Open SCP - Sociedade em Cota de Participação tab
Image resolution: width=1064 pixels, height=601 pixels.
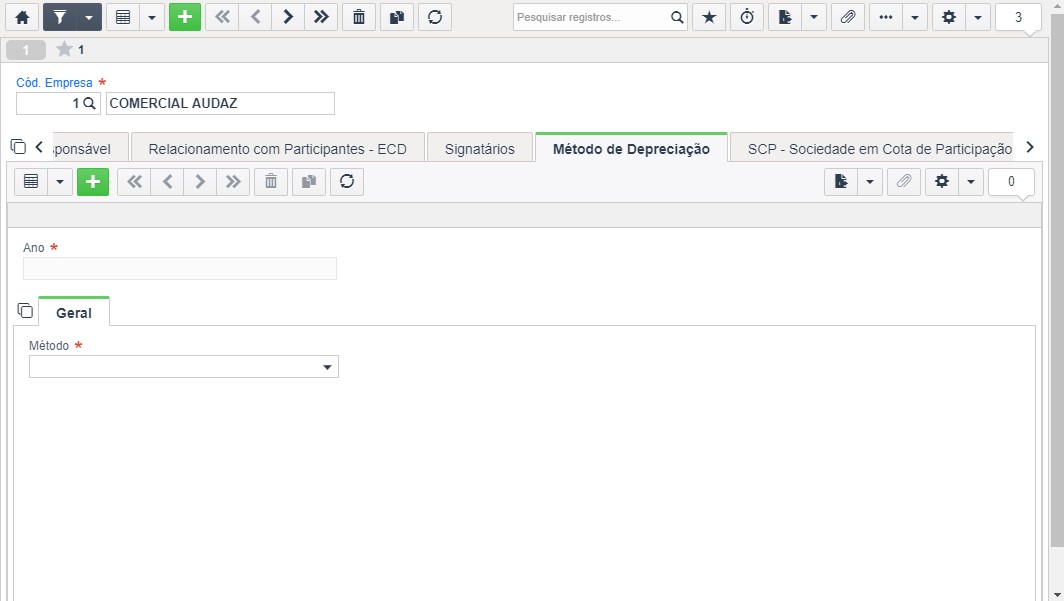tap(872, 149)
